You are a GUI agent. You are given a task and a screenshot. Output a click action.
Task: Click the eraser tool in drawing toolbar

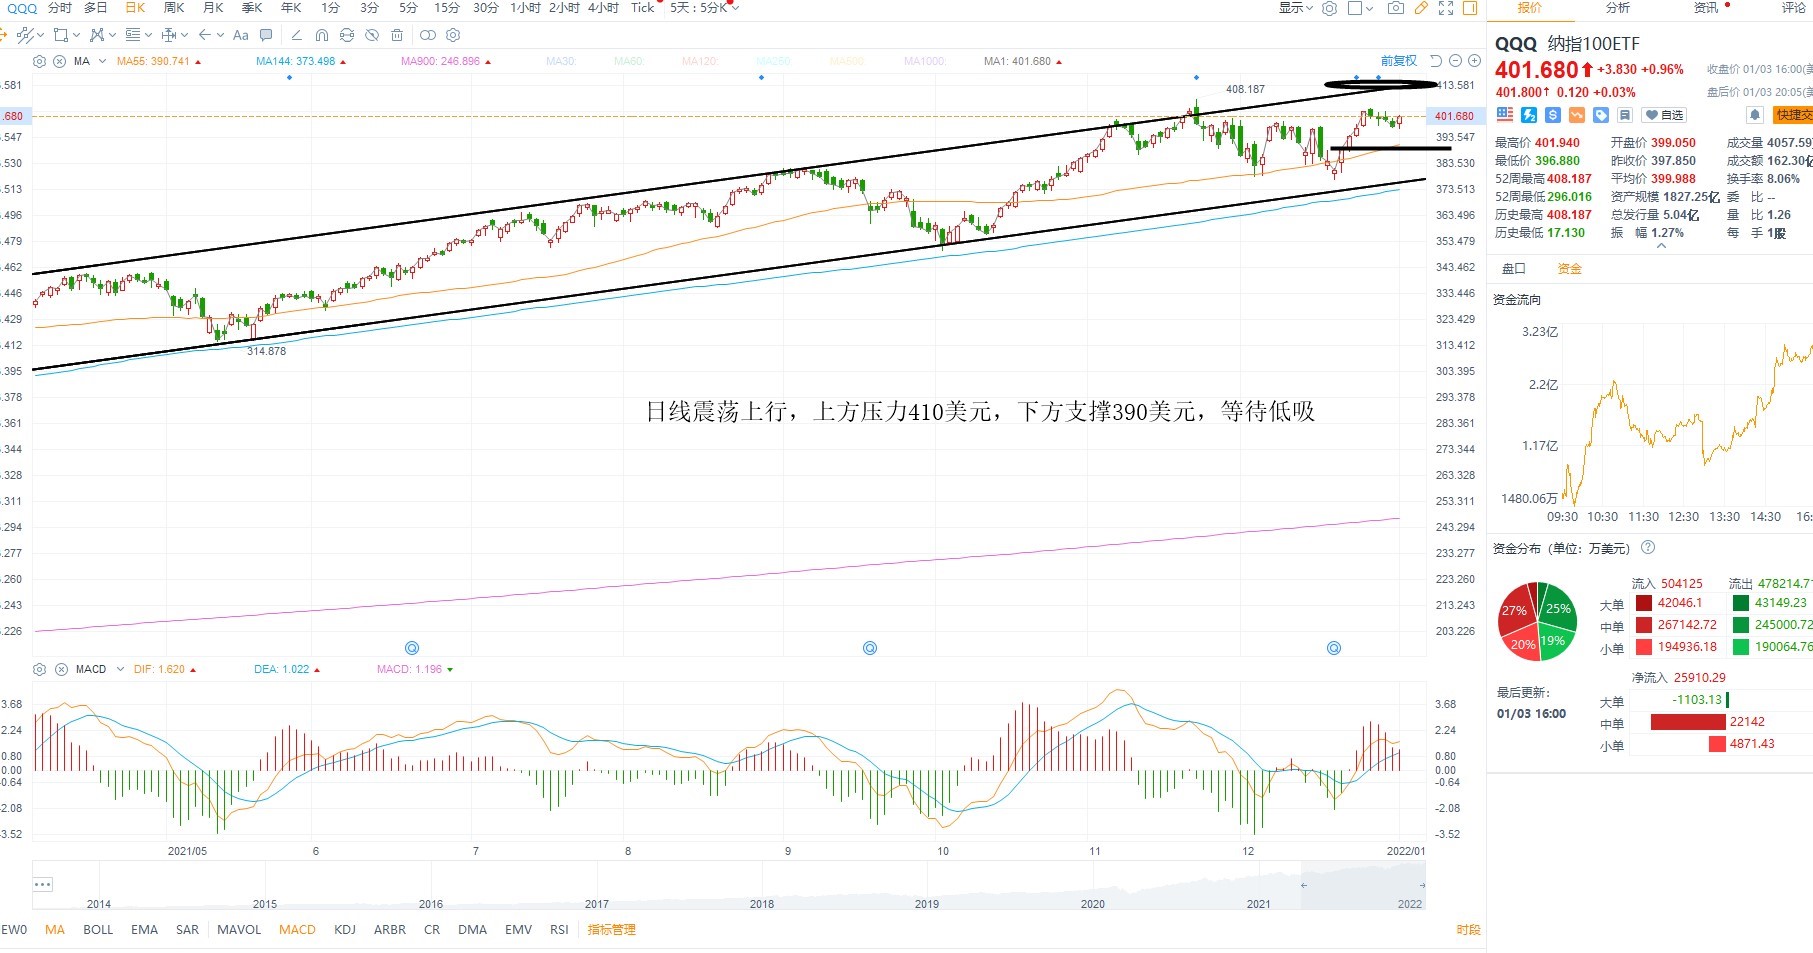(x=296, y=35)
